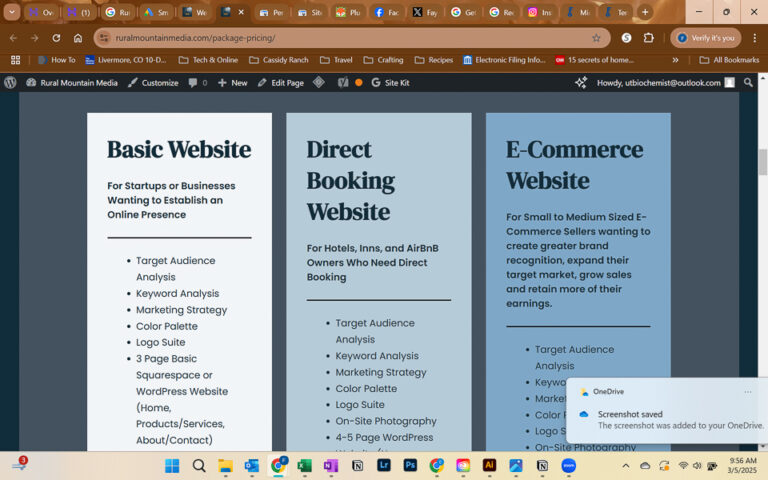Click Customize in the admin bar
This screenshot has height=480, width=768.
153,83
